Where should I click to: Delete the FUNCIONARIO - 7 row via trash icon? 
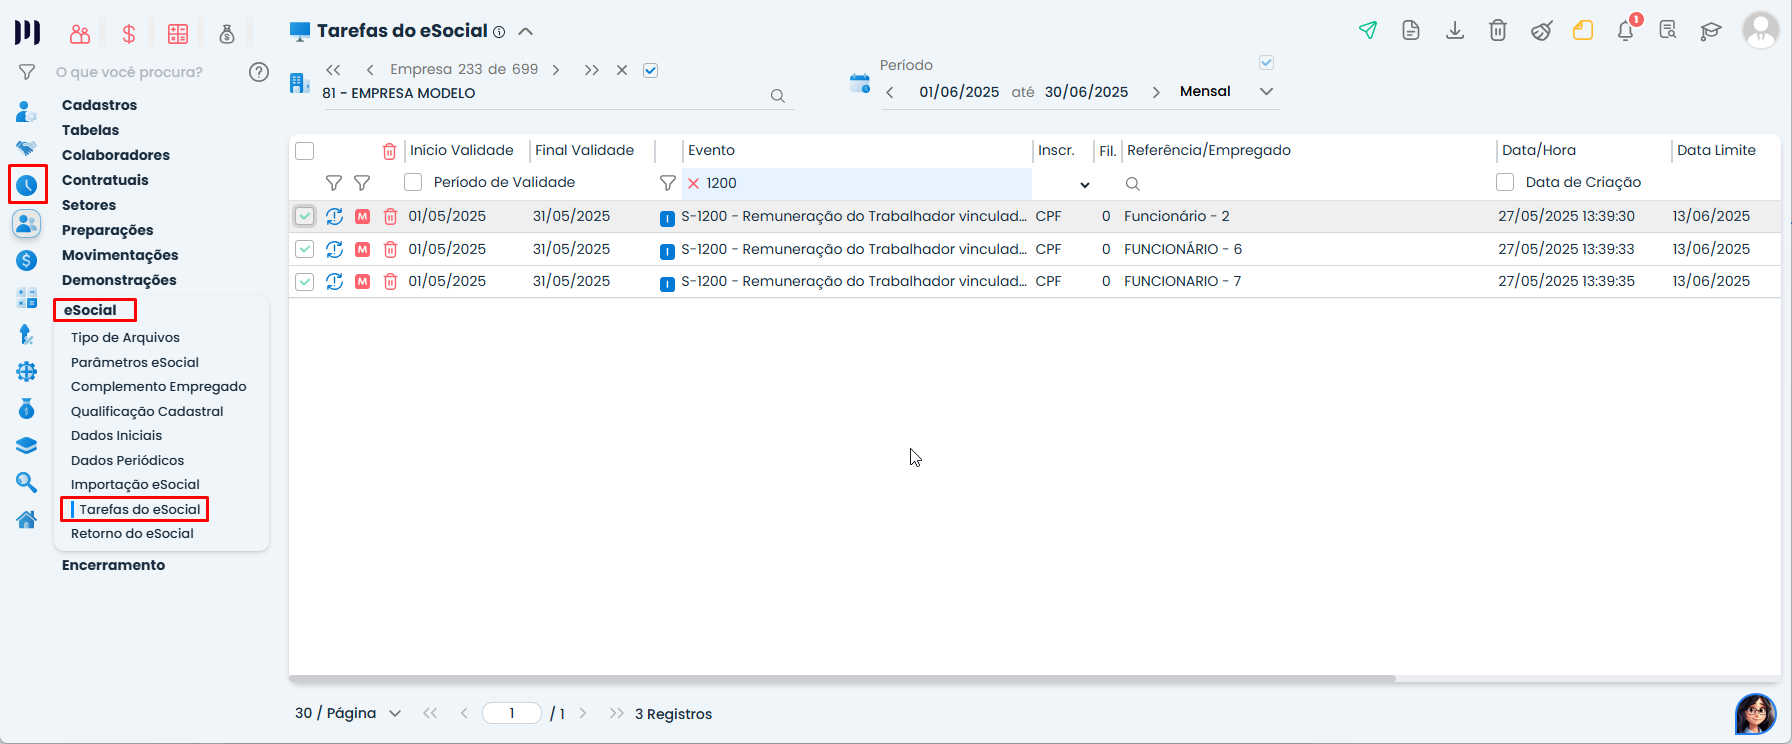[391, 282]
